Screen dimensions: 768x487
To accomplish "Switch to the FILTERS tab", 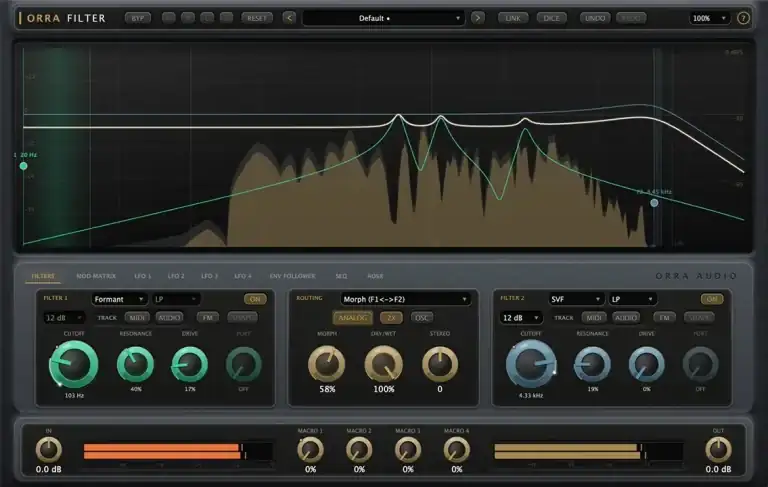I will (x=43, y=276).
